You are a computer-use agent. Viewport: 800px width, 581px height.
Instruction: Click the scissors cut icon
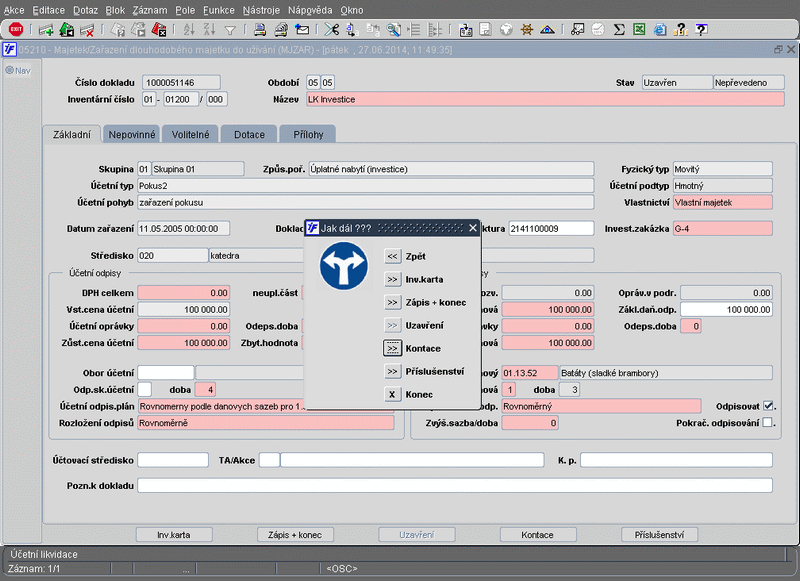click(x=331, y=30)
